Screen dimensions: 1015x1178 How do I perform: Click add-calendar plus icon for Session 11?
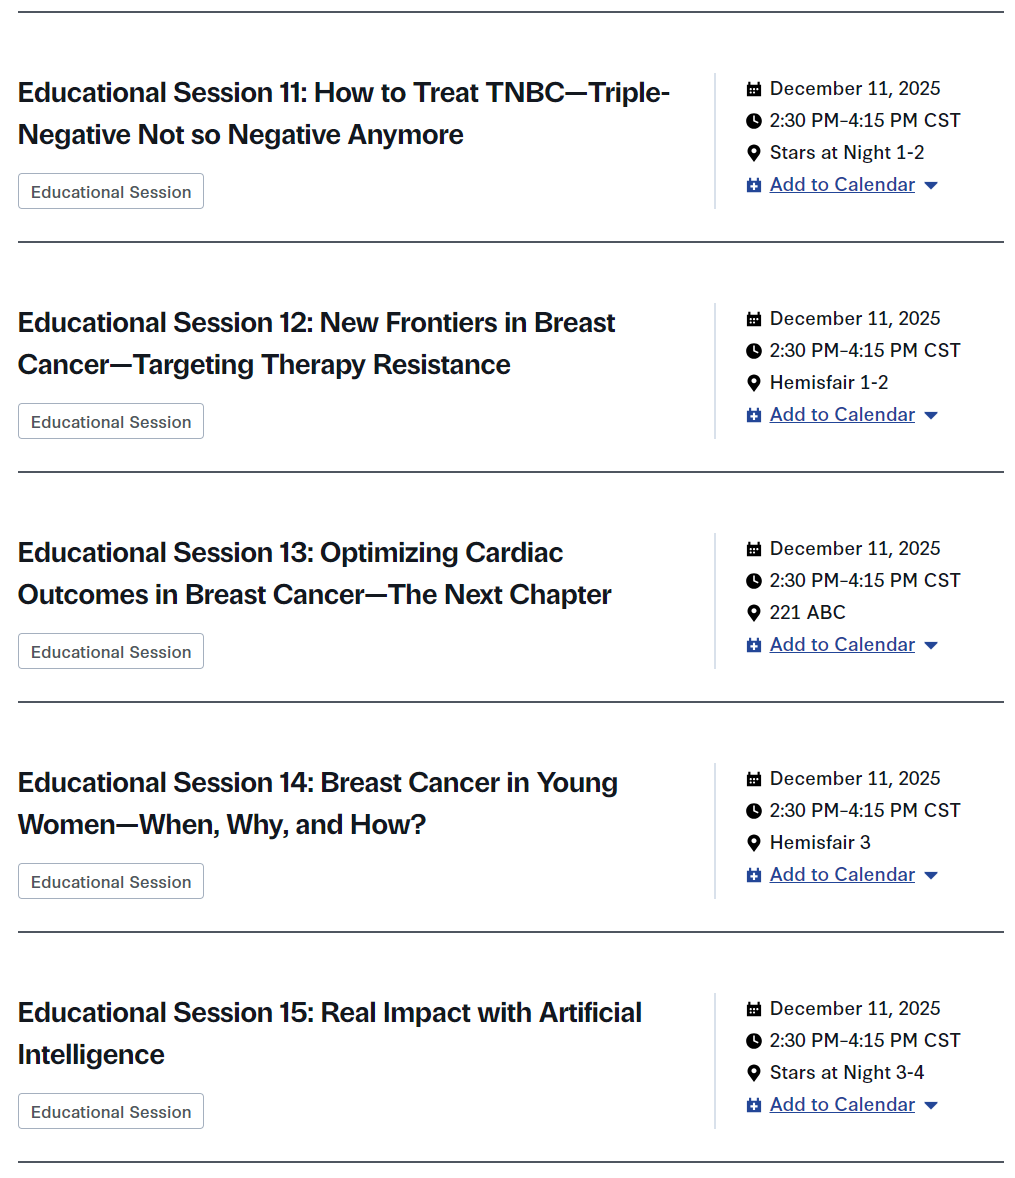(x=754, y=185)
